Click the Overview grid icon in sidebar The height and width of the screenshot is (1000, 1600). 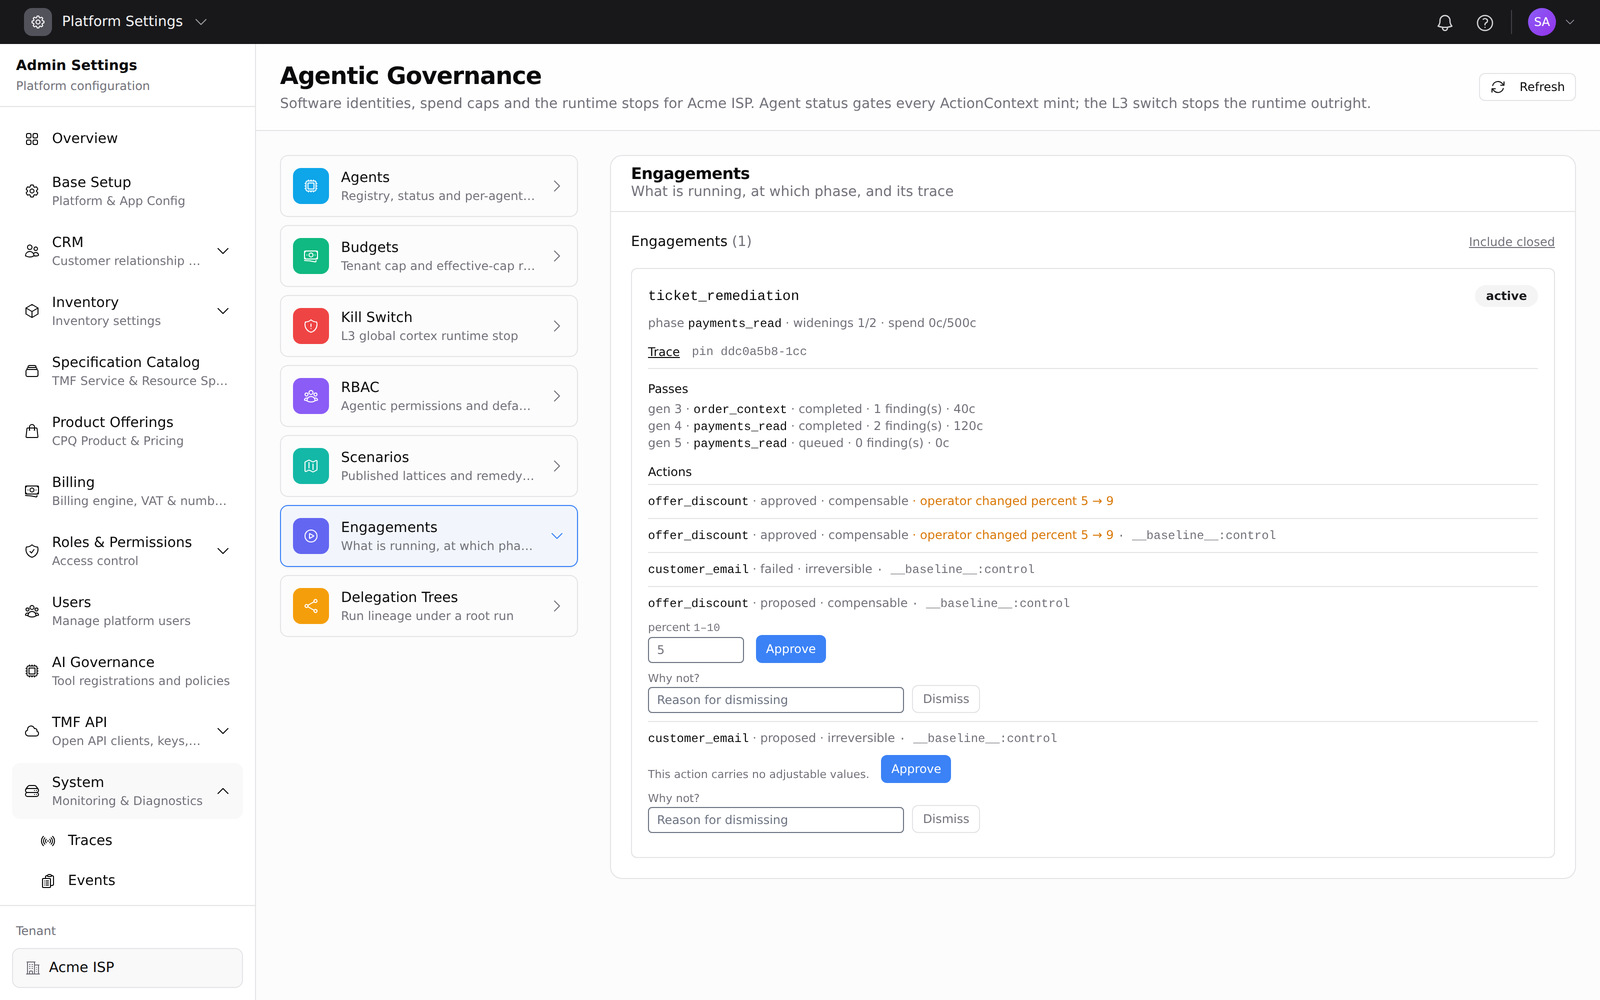32,139
